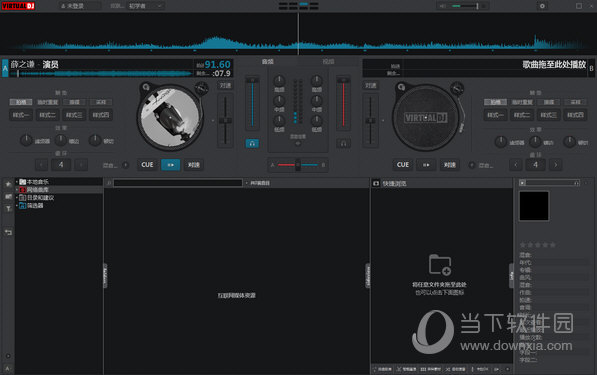This screenshot has width=597, height=375.
Task: Click left channel 高频 EQ knob
Action: click(279, 80)
